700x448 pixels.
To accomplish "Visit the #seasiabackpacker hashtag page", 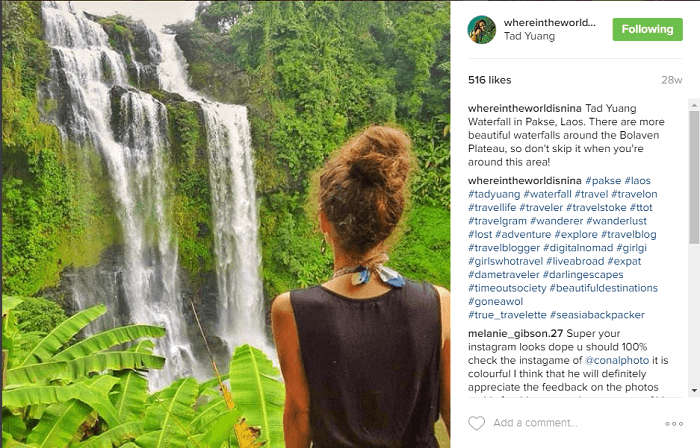I will click(595, 315).
